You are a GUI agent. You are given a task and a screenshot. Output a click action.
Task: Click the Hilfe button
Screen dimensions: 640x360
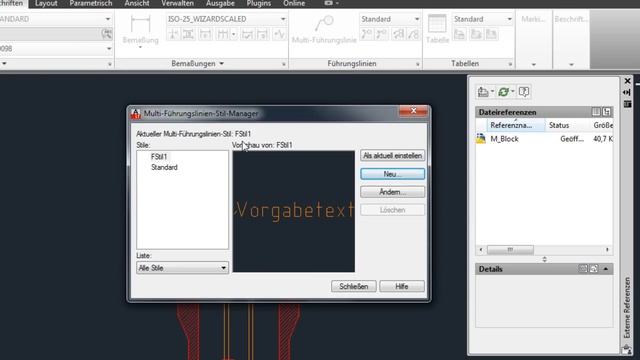coord(402,287)
